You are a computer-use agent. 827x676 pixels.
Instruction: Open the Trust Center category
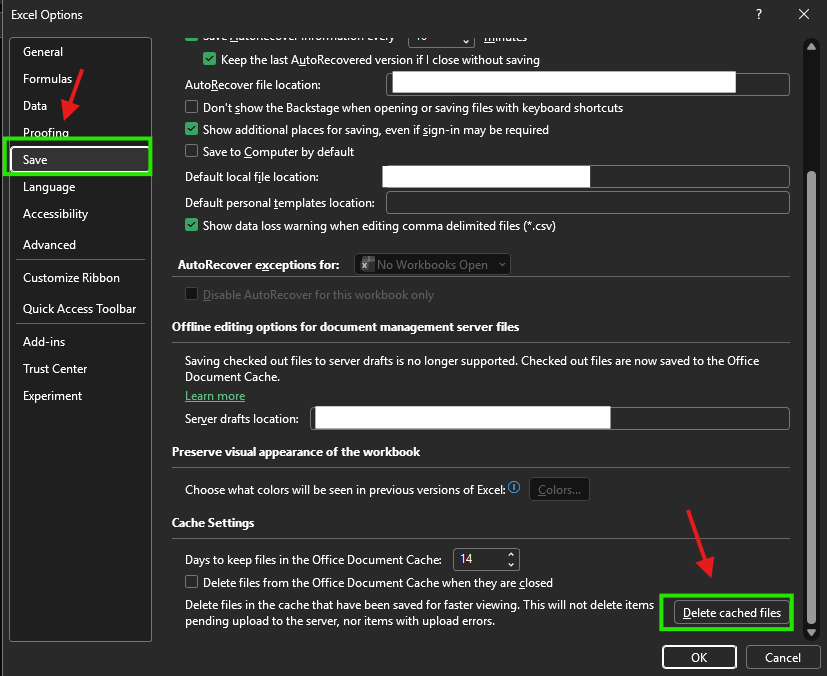(x=55, y=369)
